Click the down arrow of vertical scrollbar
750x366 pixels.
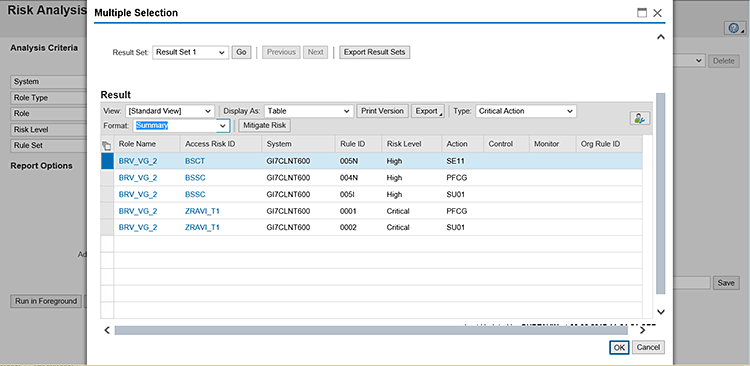pos(661,311)
